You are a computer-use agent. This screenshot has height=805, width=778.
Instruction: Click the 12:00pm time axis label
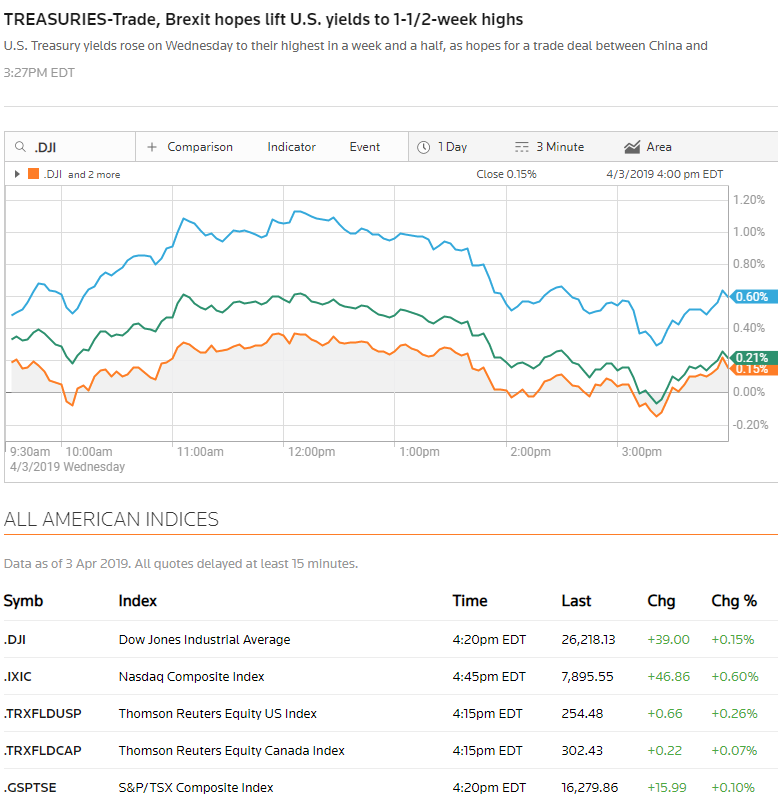(311, 452)
